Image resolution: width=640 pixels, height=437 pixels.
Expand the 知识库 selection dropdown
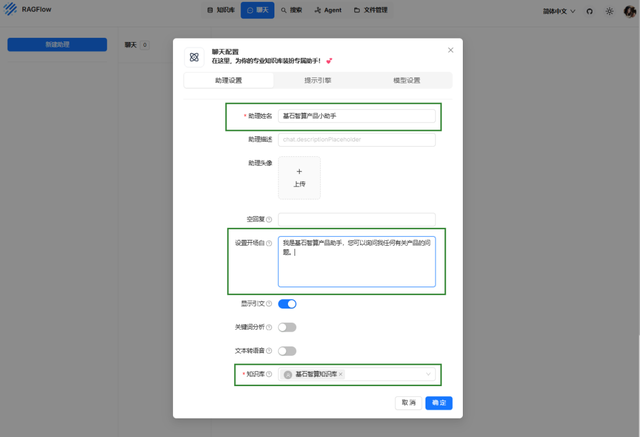point(428,374)
